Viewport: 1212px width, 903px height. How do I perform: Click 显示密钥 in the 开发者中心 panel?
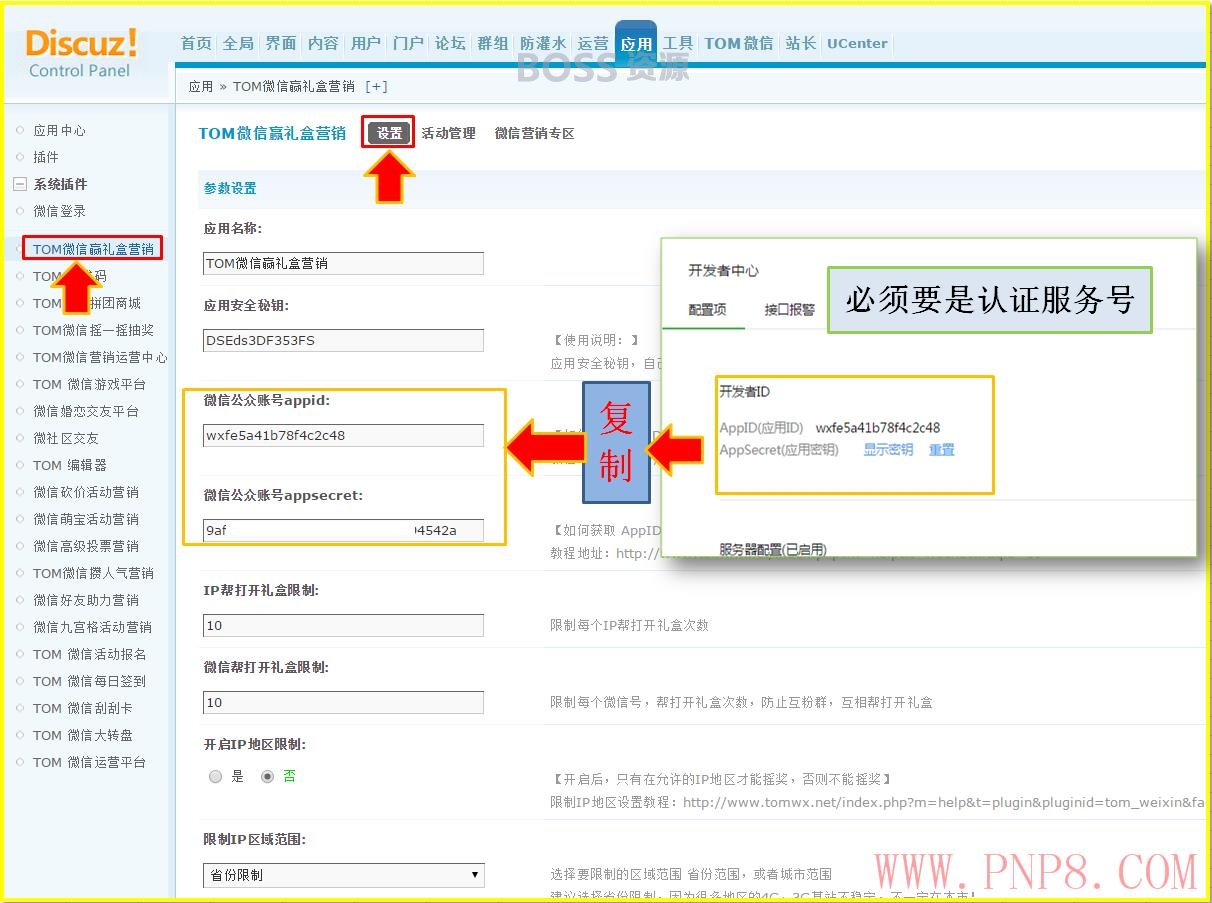[x=888, y=450]
